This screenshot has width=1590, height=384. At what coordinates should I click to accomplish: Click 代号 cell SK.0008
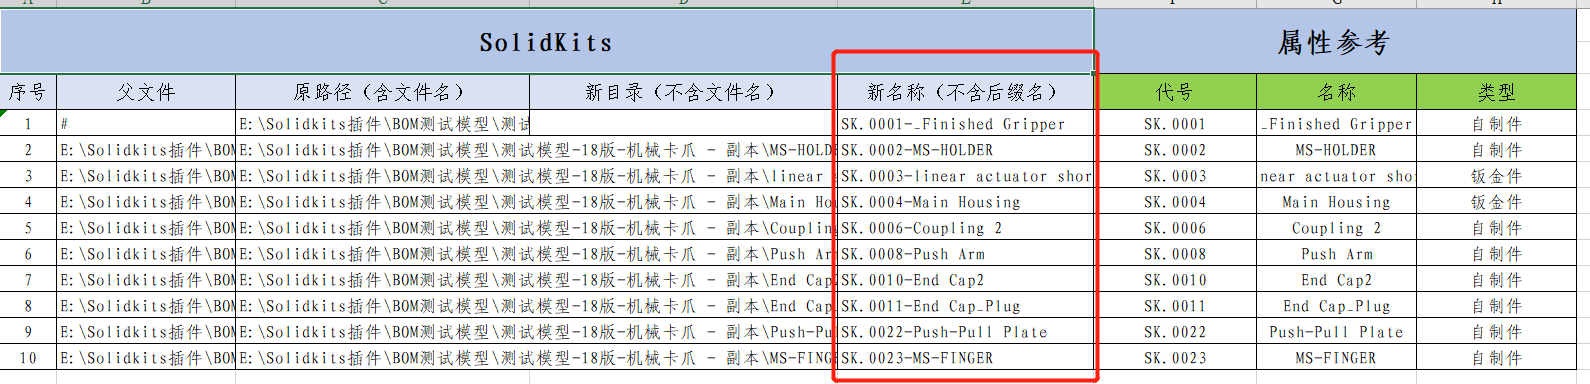[x=1175, y=254]
